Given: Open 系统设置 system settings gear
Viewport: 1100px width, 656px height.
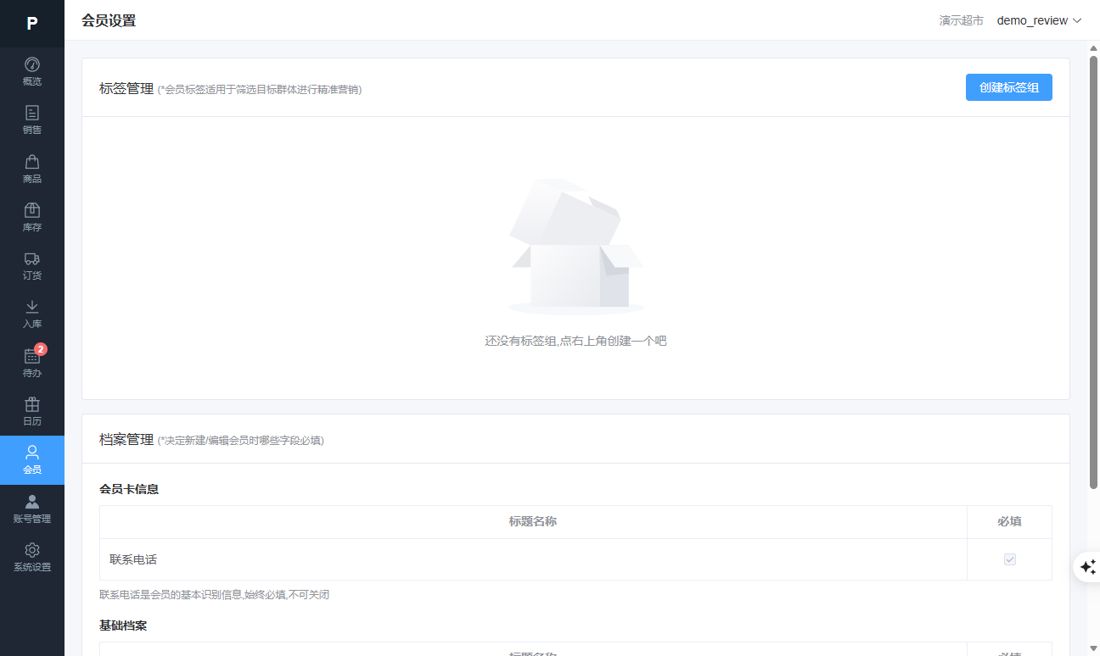Looking at the screenshot, I should pyautogui.click(x=32, y=557).
